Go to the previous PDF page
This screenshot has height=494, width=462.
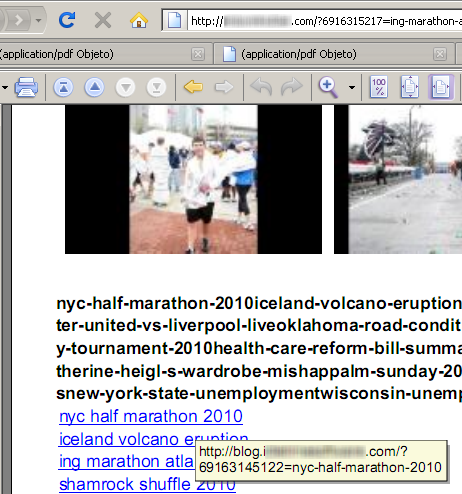pos(95,87)
